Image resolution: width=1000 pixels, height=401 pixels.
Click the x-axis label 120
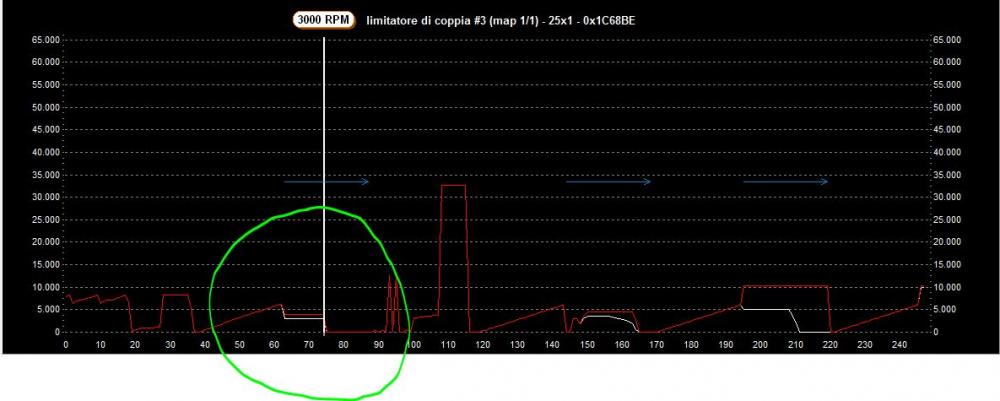pyautogui.click(x=482, y=345)
